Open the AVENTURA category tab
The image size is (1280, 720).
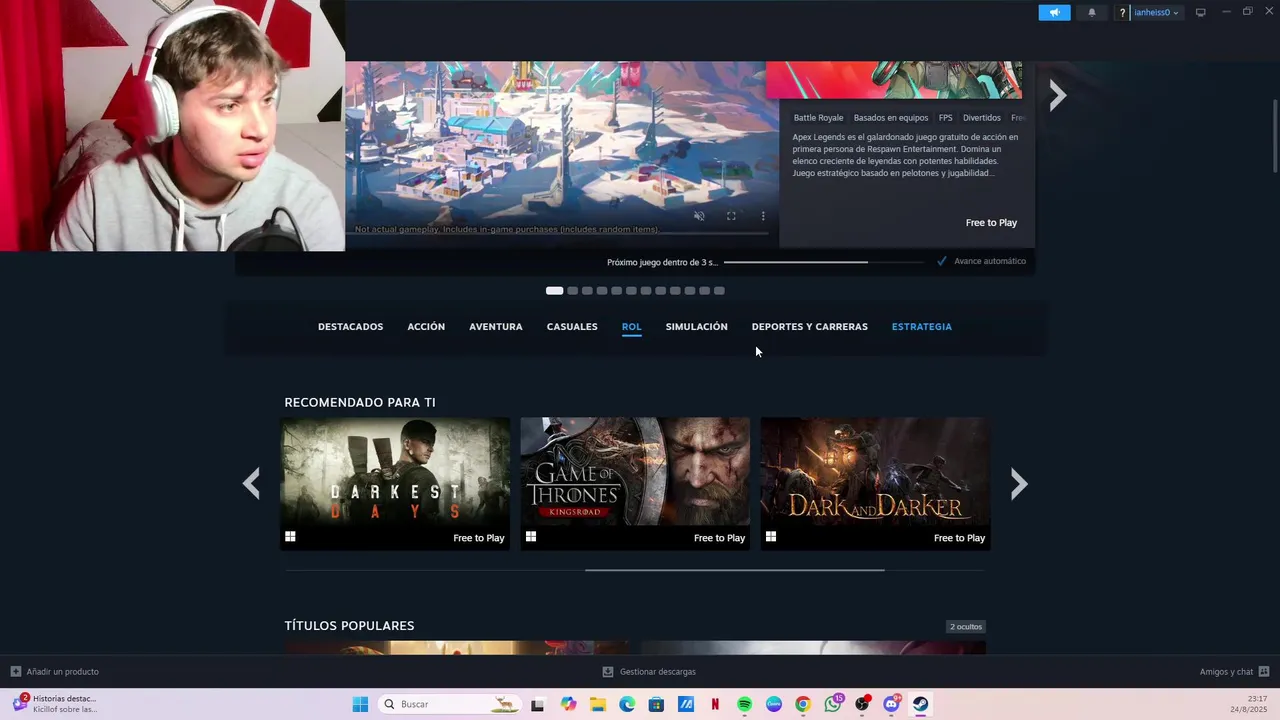click(496, 327)
